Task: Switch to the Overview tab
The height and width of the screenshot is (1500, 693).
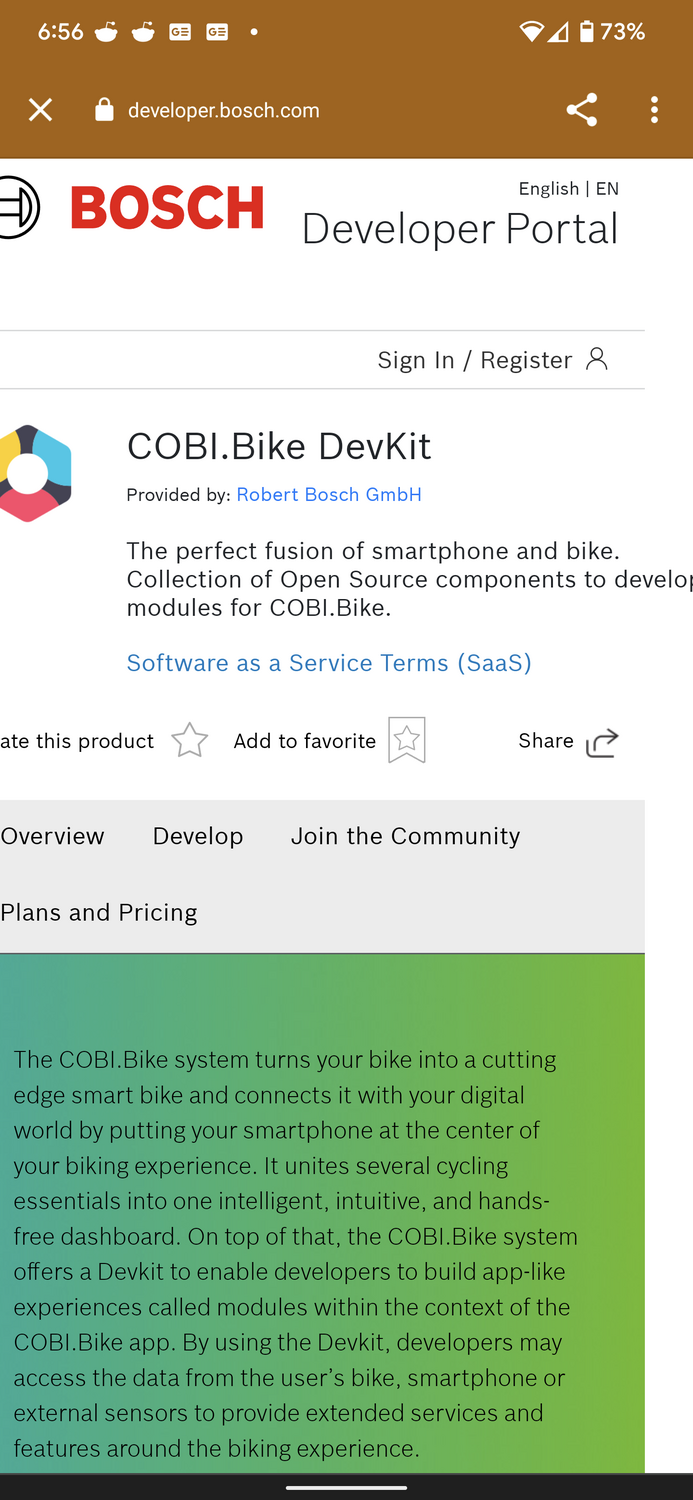Action: [52, 836]
